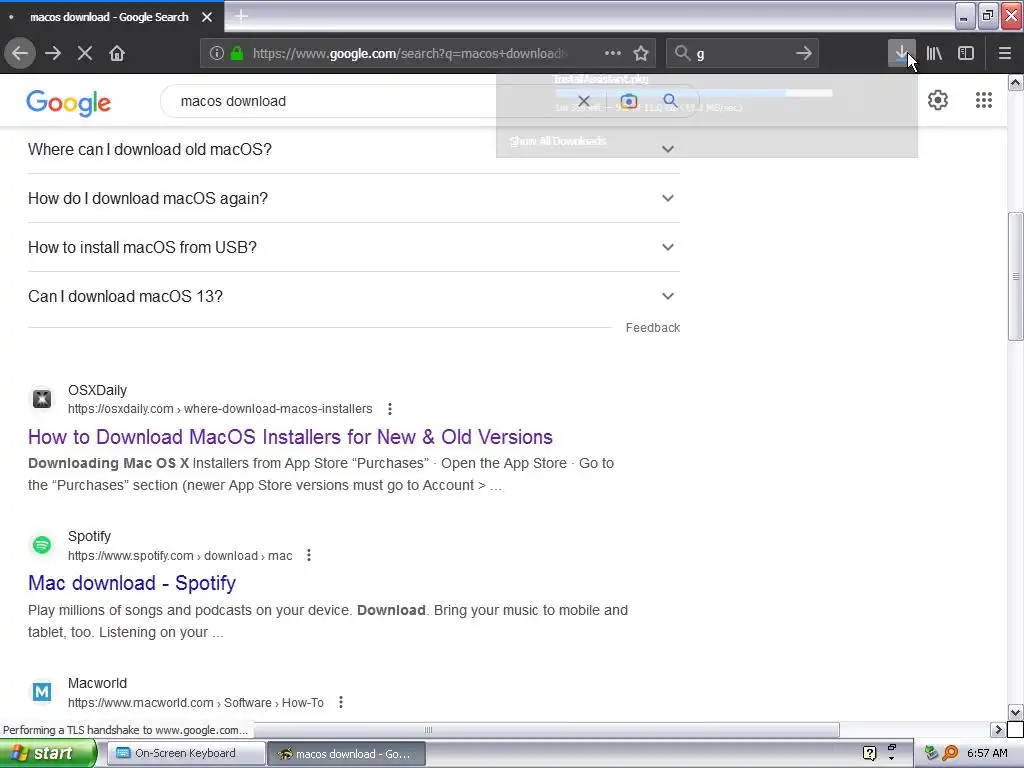Stop loading the page with X button
Image resolution: width=1024 pixels, height=768 pixels.
click(85, 54)
